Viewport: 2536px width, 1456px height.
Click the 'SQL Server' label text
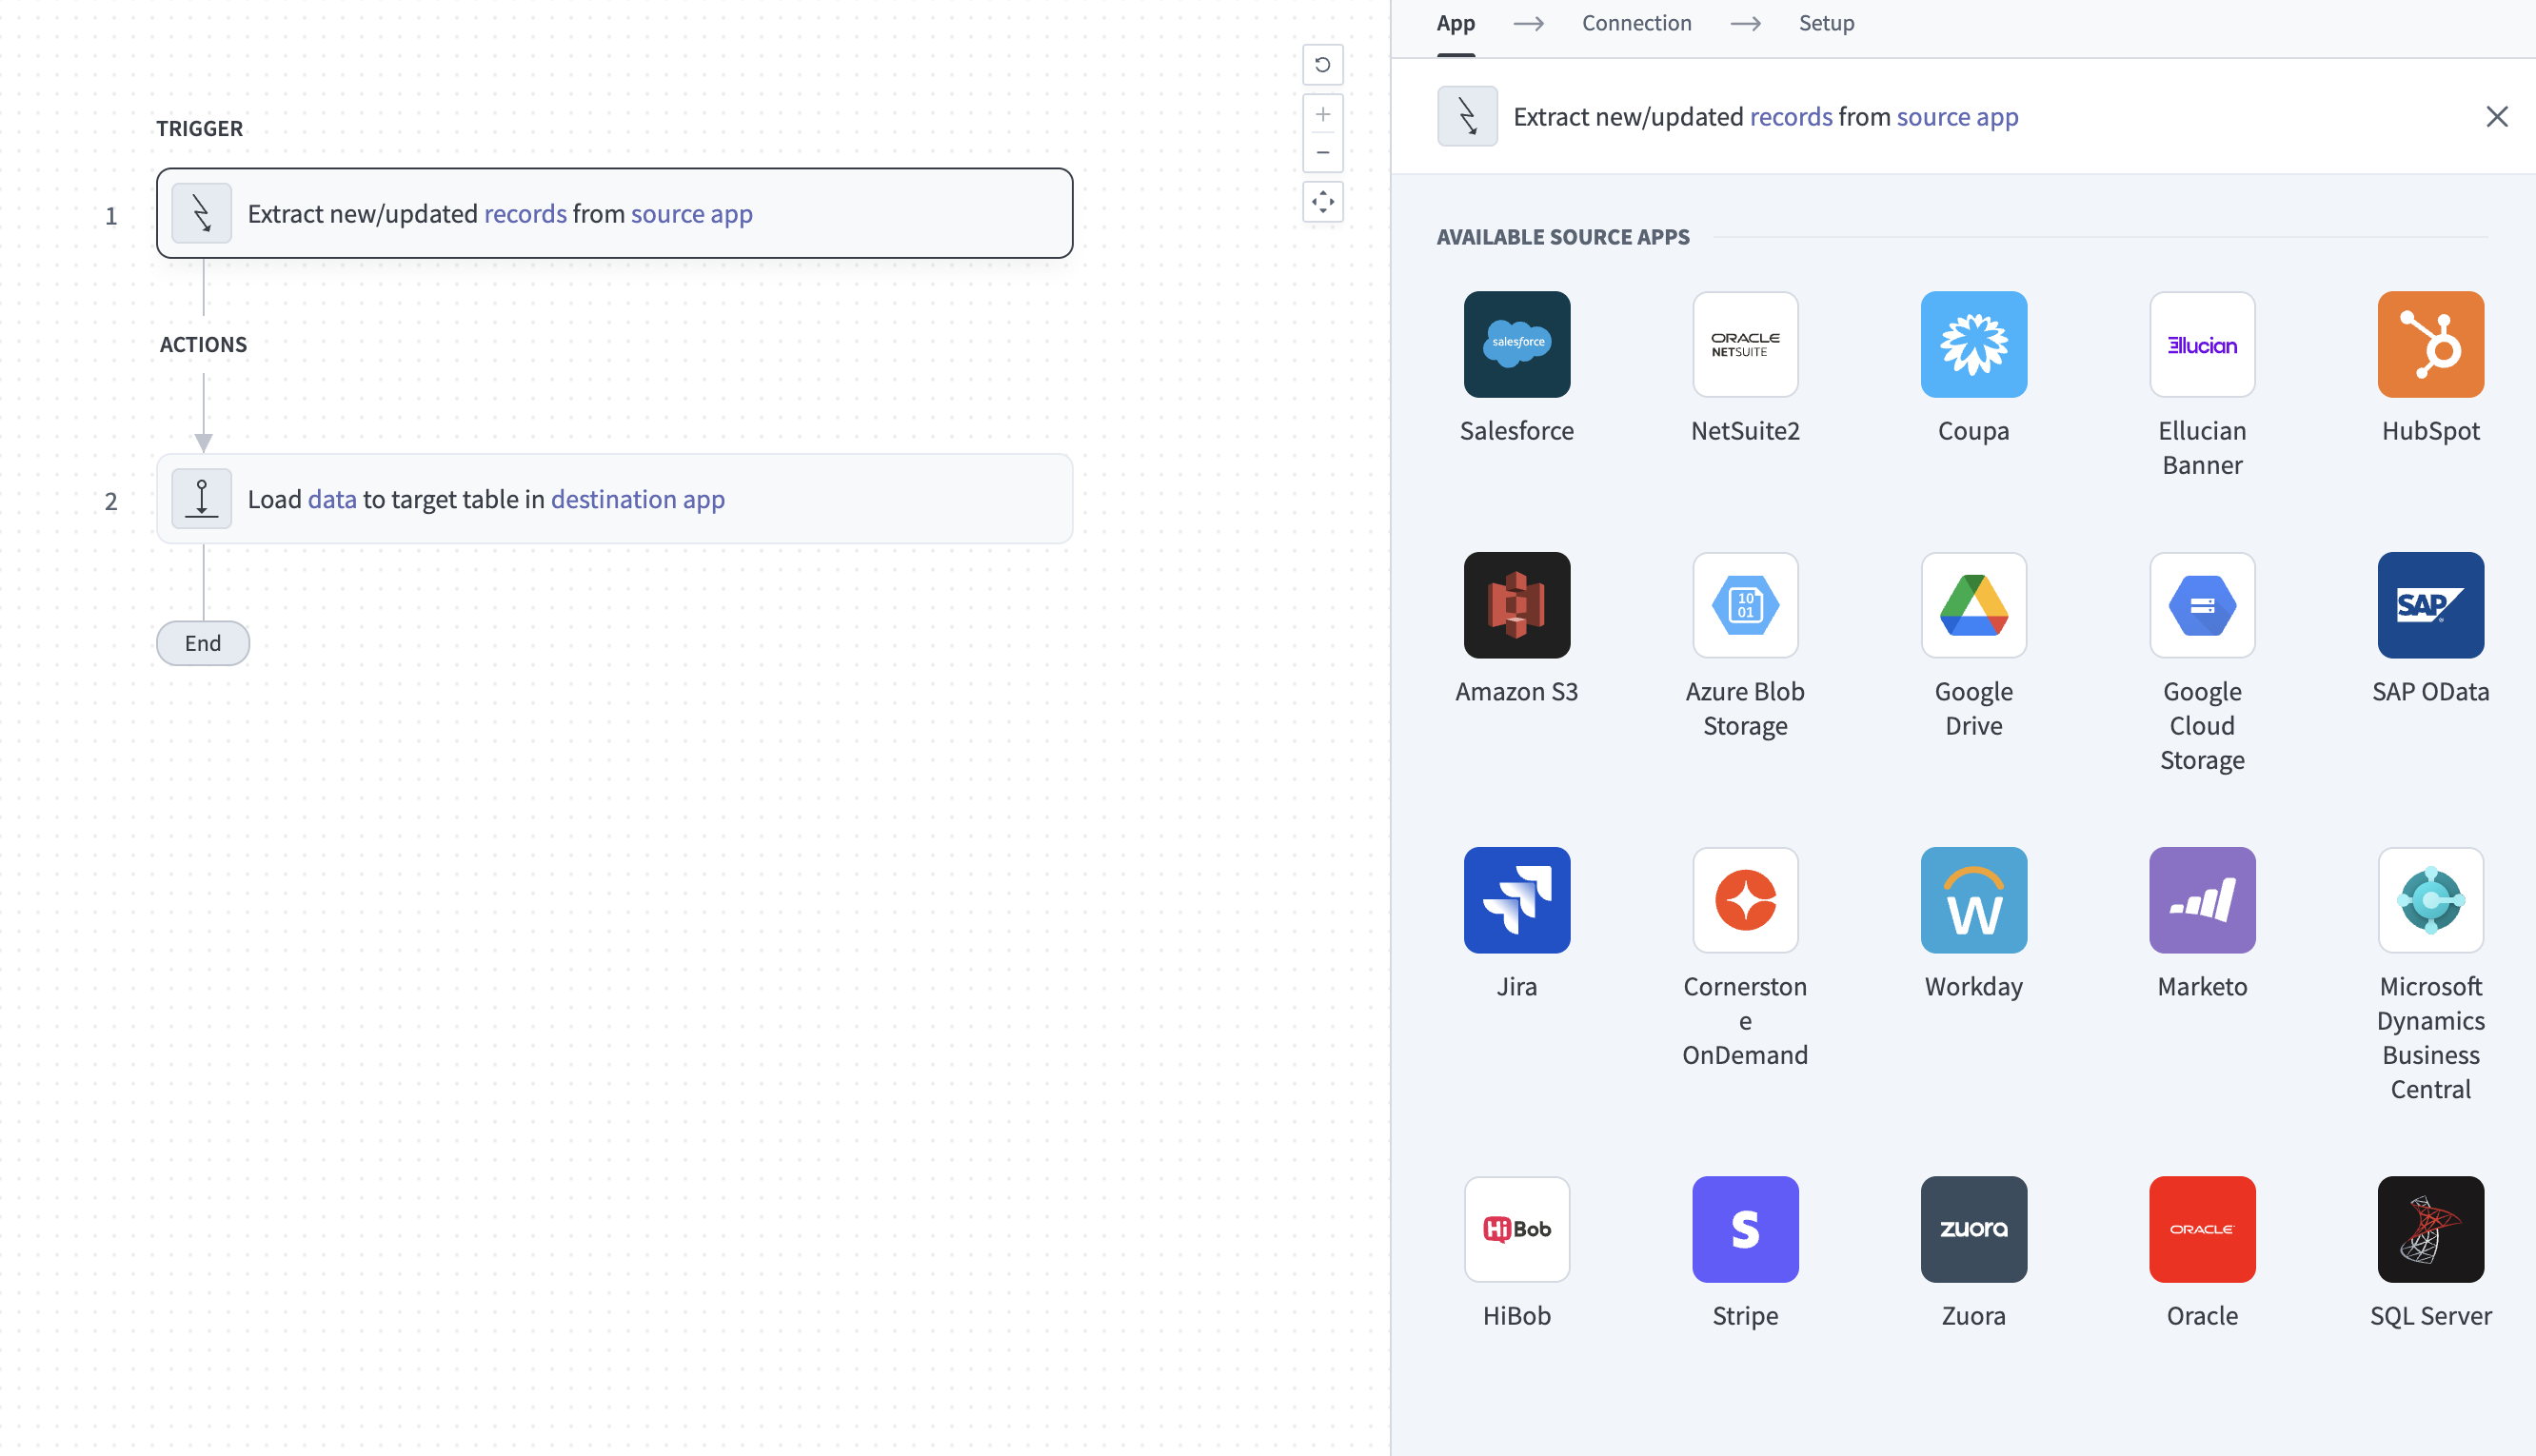click(x=2430, y=1316)
